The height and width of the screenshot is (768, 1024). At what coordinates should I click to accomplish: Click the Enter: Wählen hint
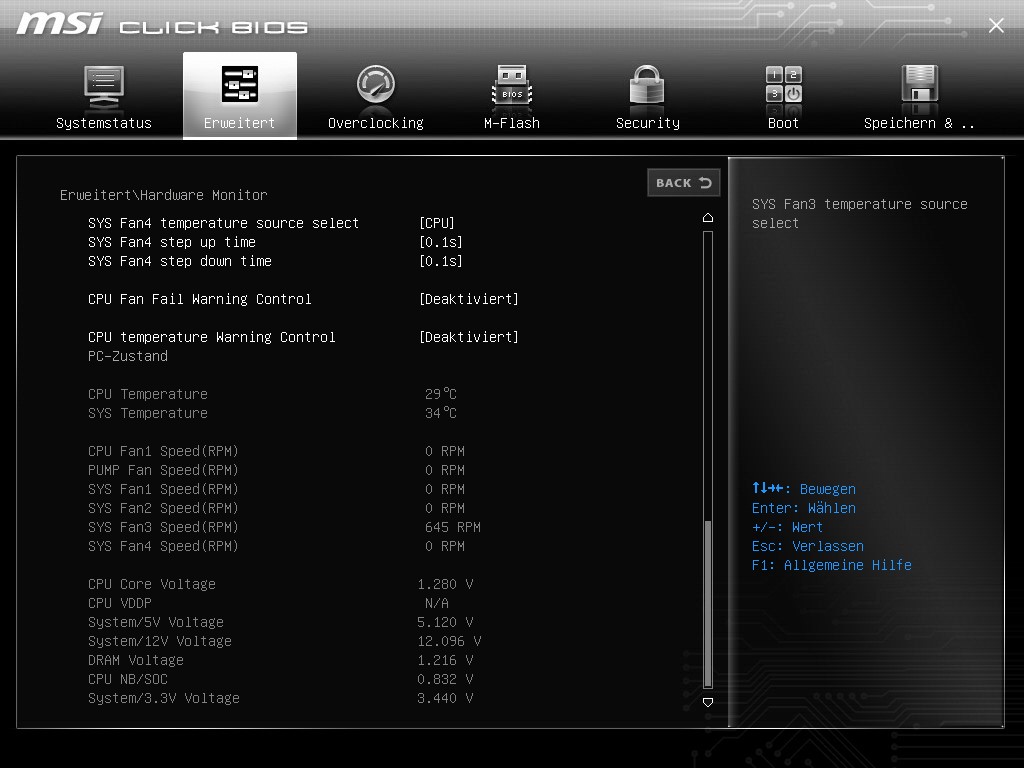click(x=803, y=508)
